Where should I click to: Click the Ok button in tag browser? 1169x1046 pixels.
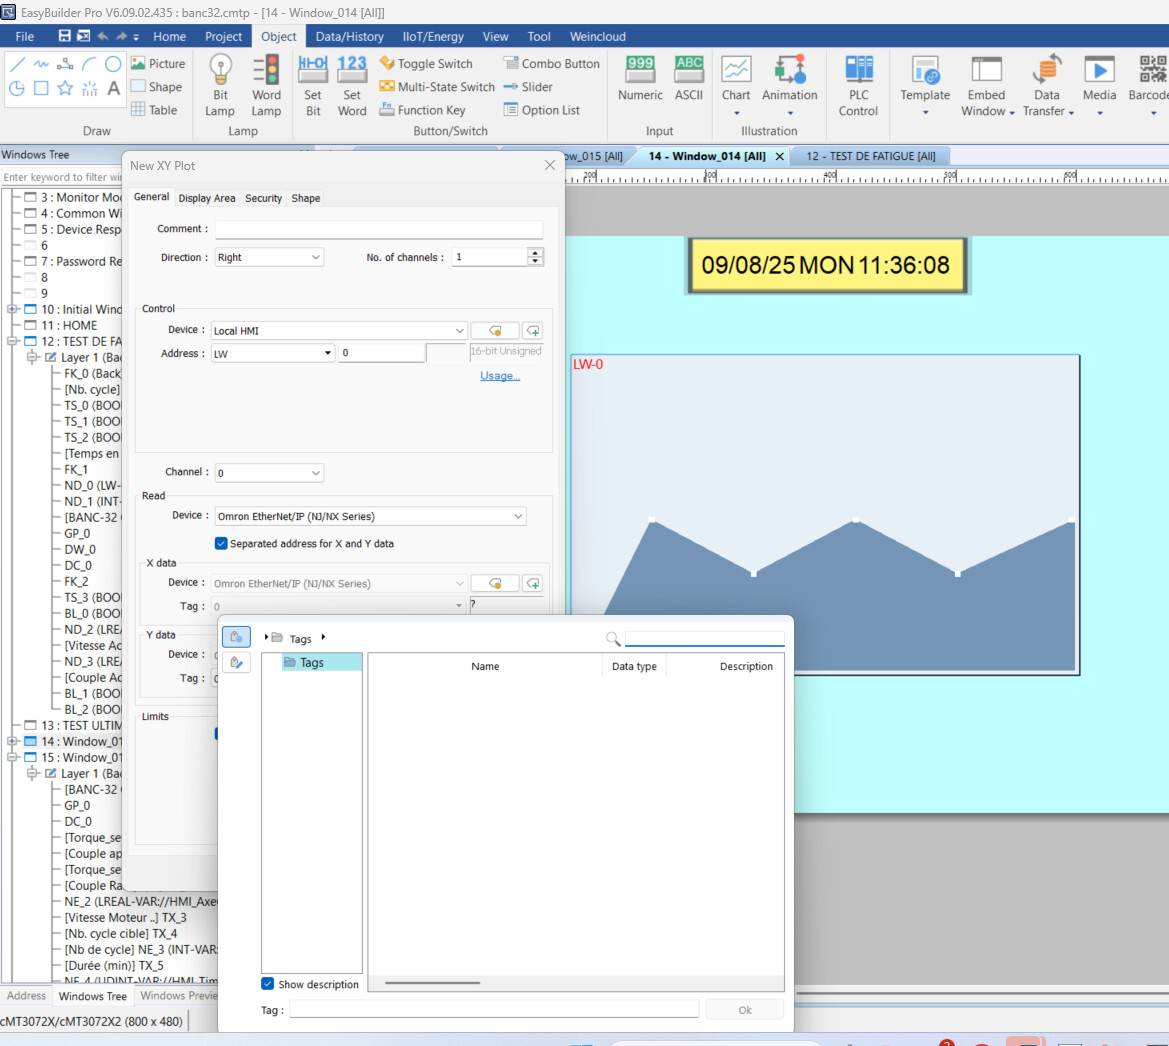coord(744,1010)
